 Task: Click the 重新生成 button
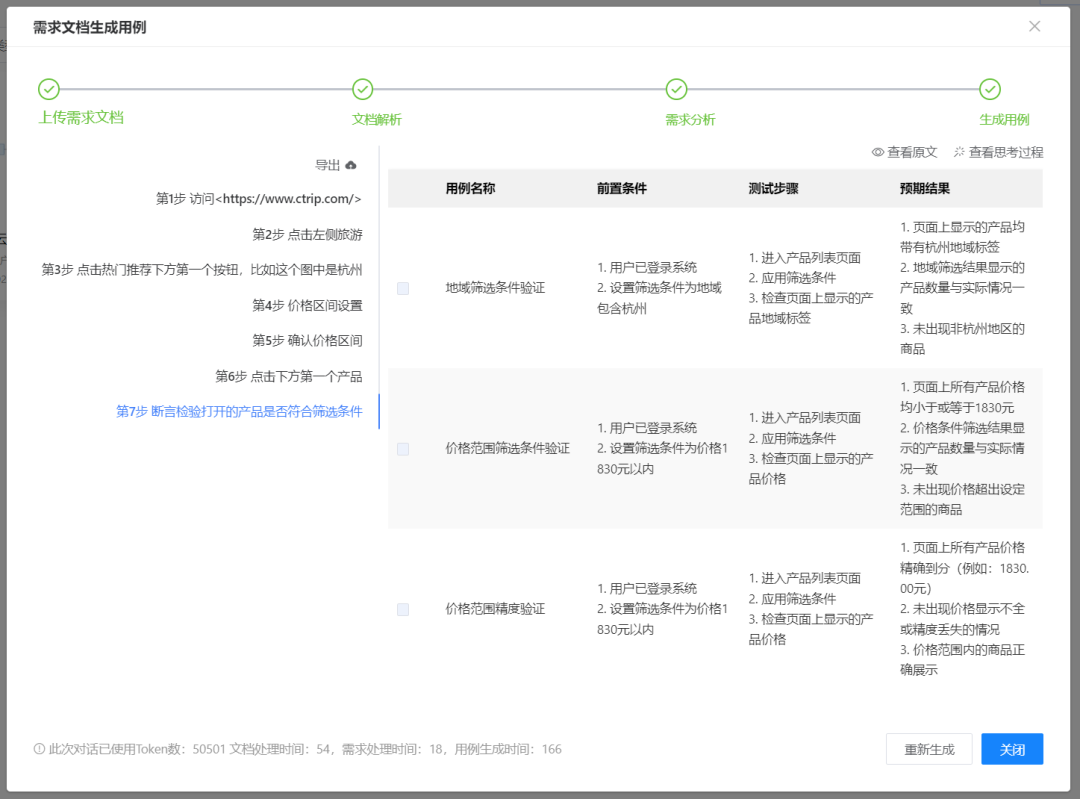[928, 748]
